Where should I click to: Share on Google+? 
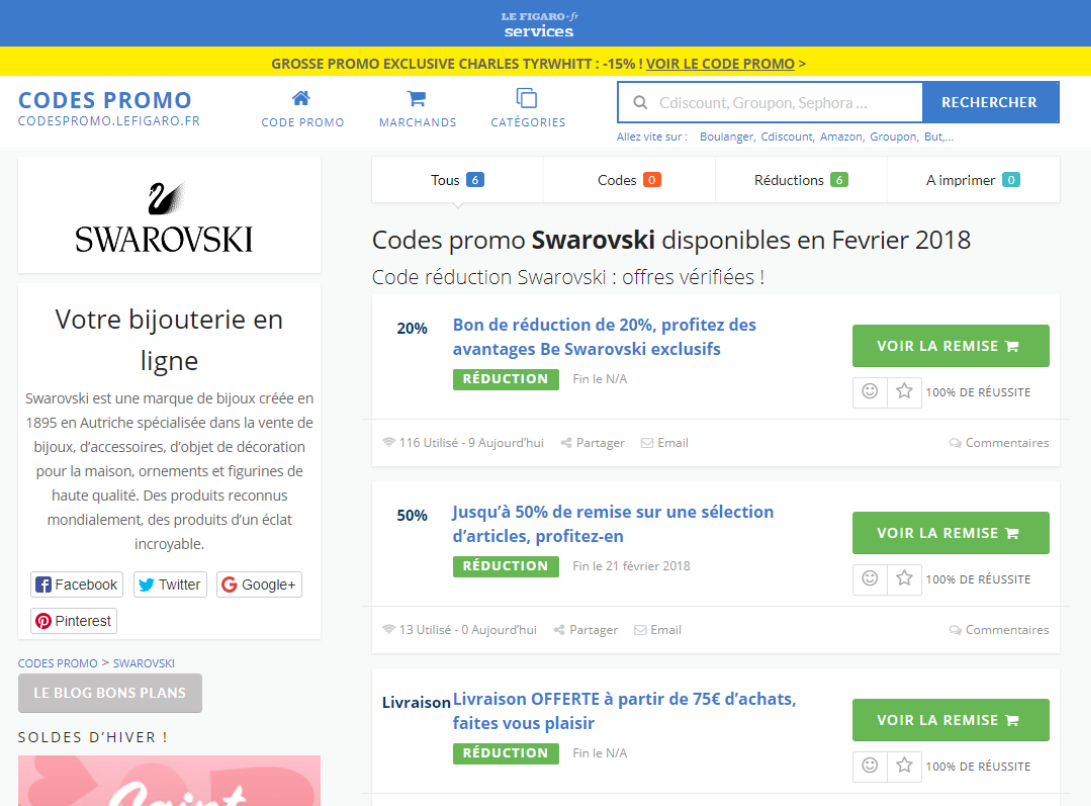(x=259, y=585)
